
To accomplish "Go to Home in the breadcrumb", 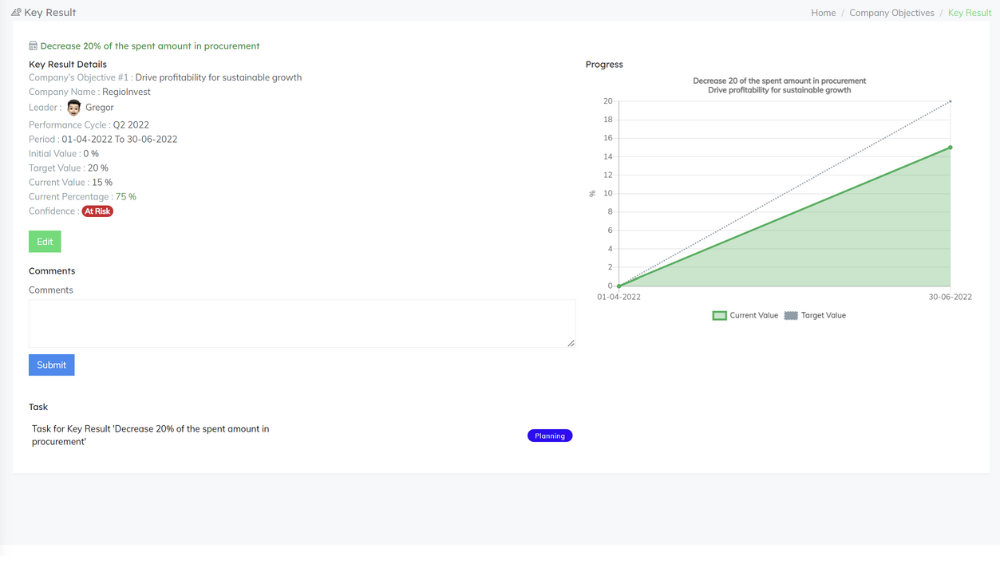I will click(x=823, y=13).
